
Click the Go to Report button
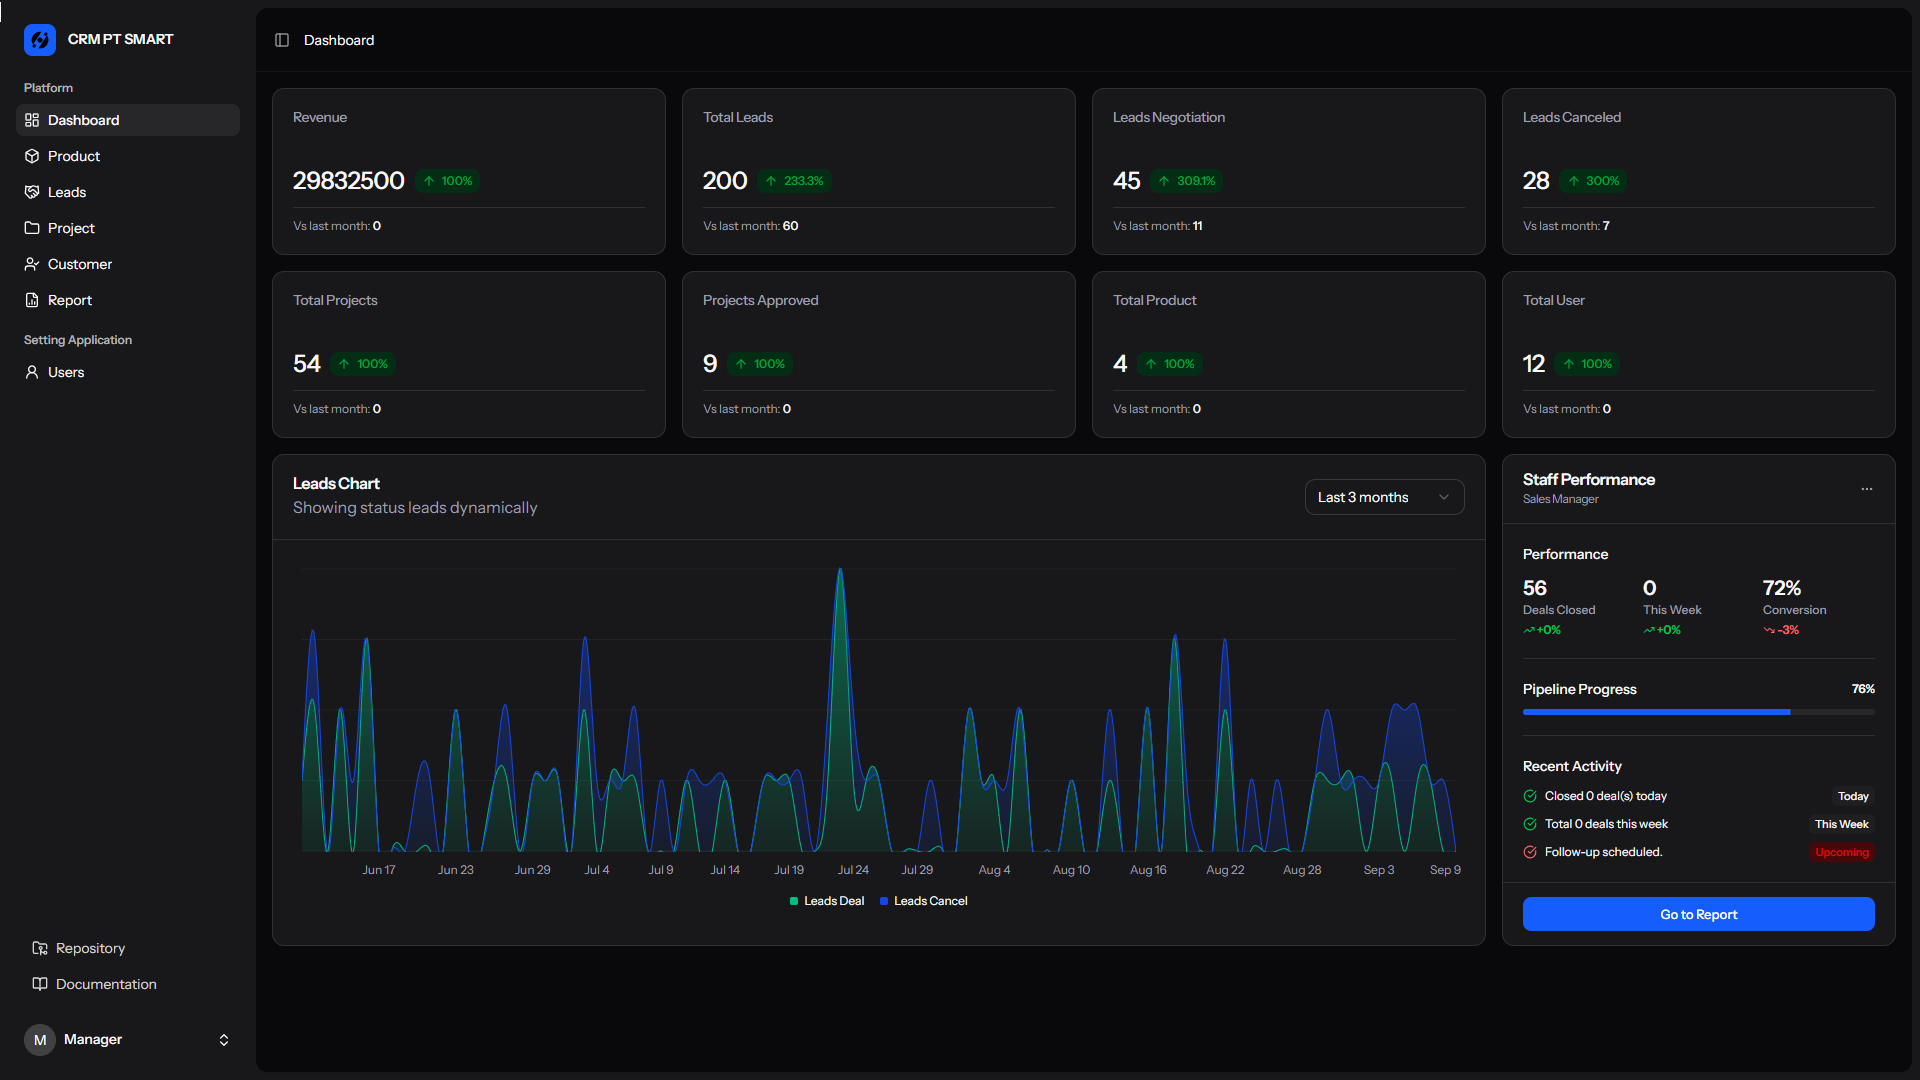(x=1698, y=914)
